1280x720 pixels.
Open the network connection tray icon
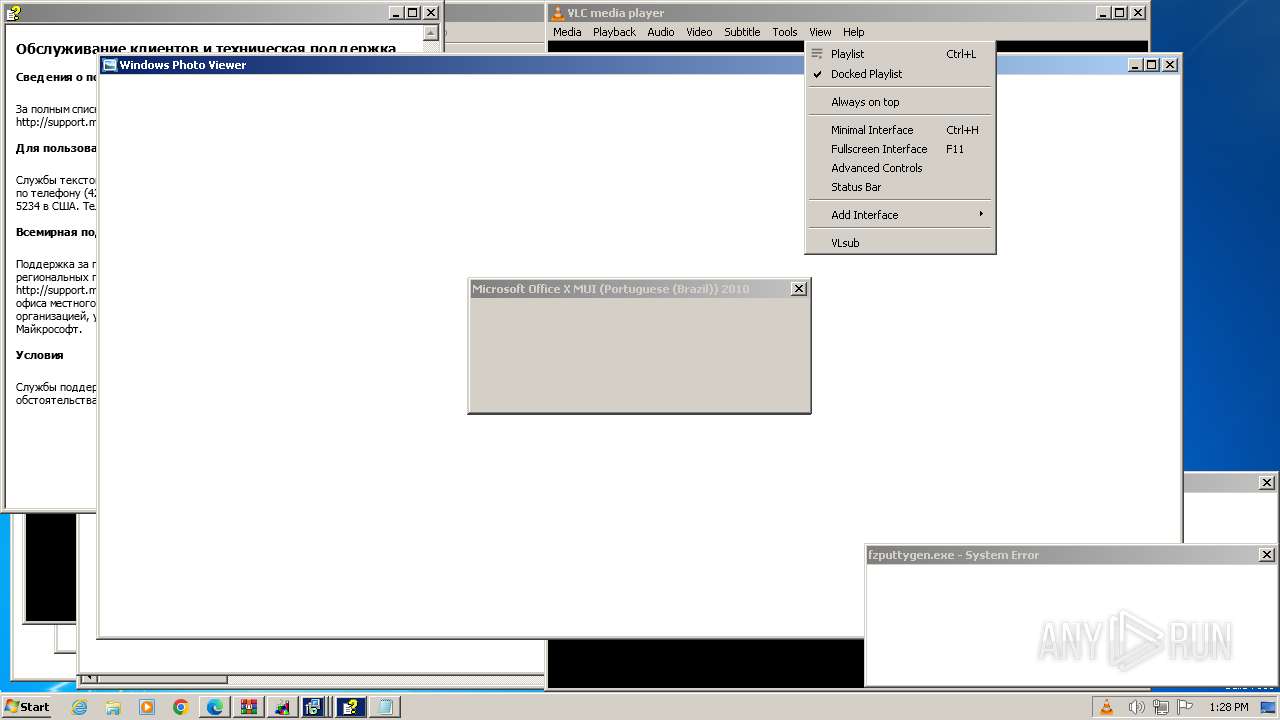click(x=1161, y=707)
